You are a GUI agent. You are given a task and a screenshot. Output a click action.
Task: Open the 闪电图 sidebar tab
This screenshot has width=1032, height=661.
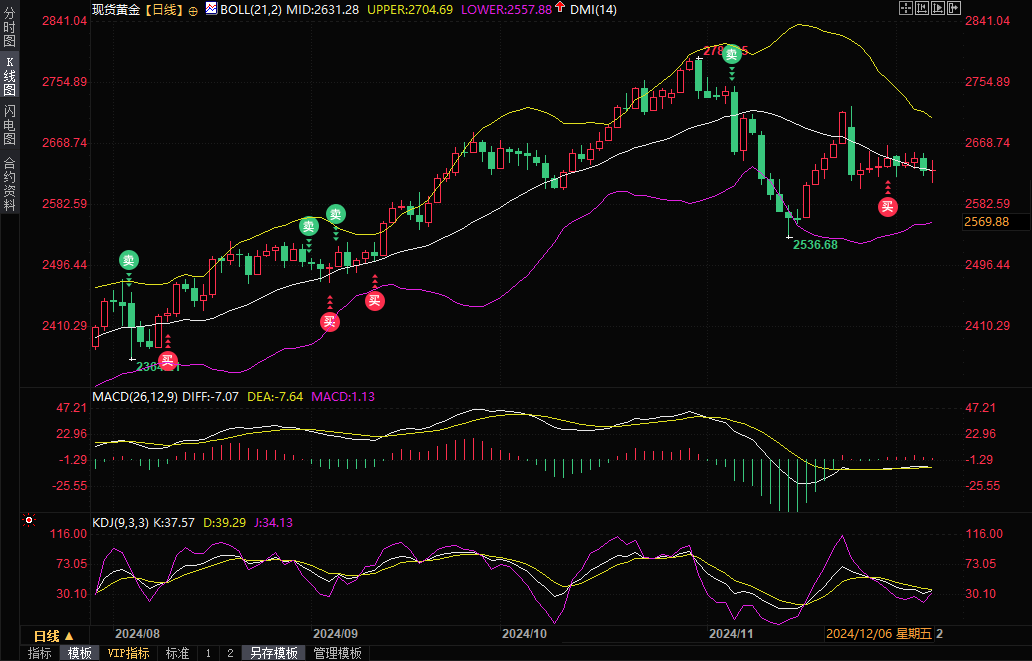pyautogui.click(x=9, y=124)
